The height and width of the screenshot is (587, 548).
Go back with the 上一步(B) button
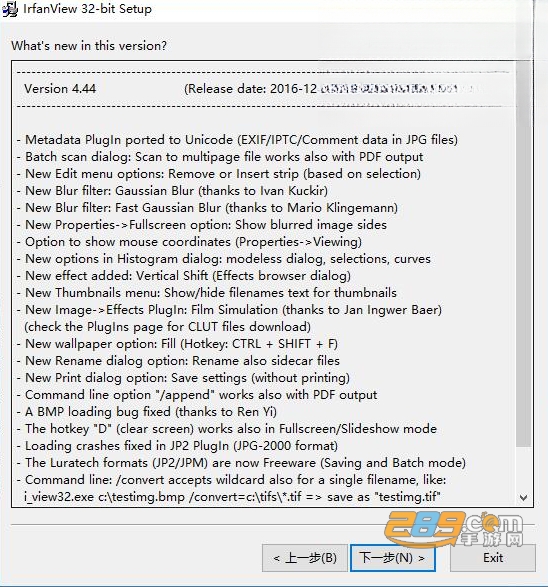(305, 558)
